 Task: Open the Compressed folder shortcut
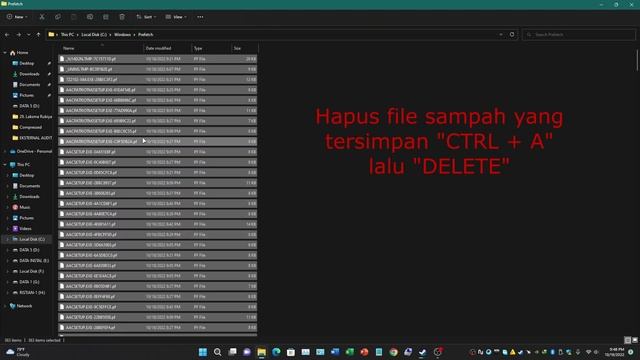coord(31,127)
